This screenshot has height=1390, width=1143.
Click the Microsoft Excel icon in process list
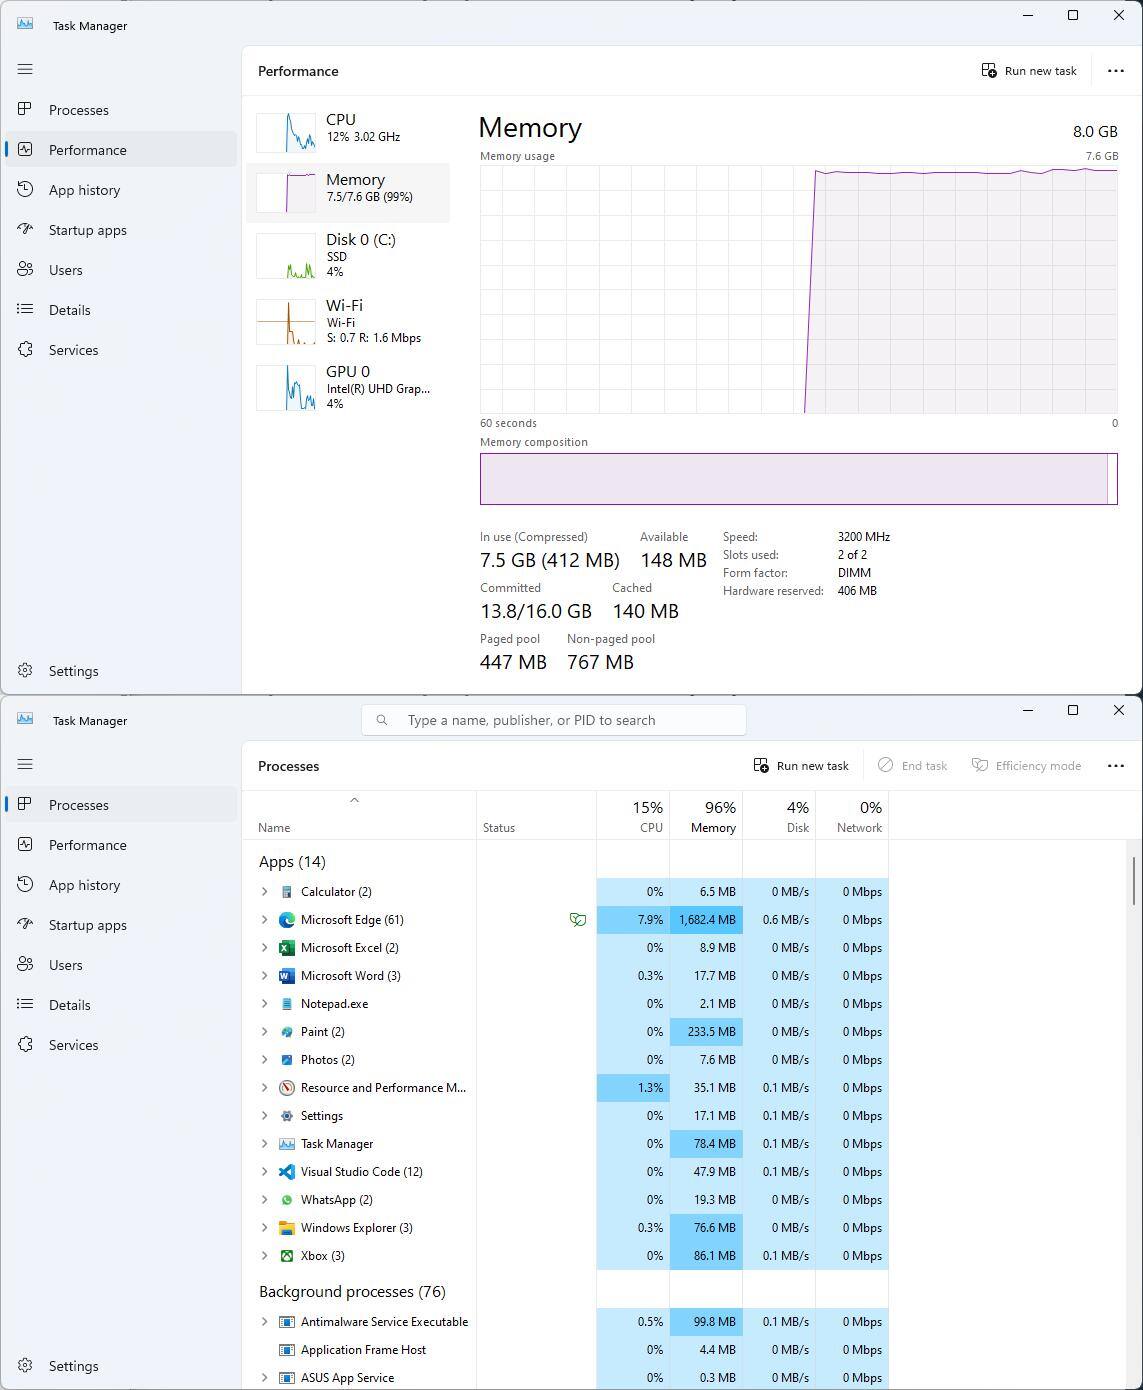point(287,948)
